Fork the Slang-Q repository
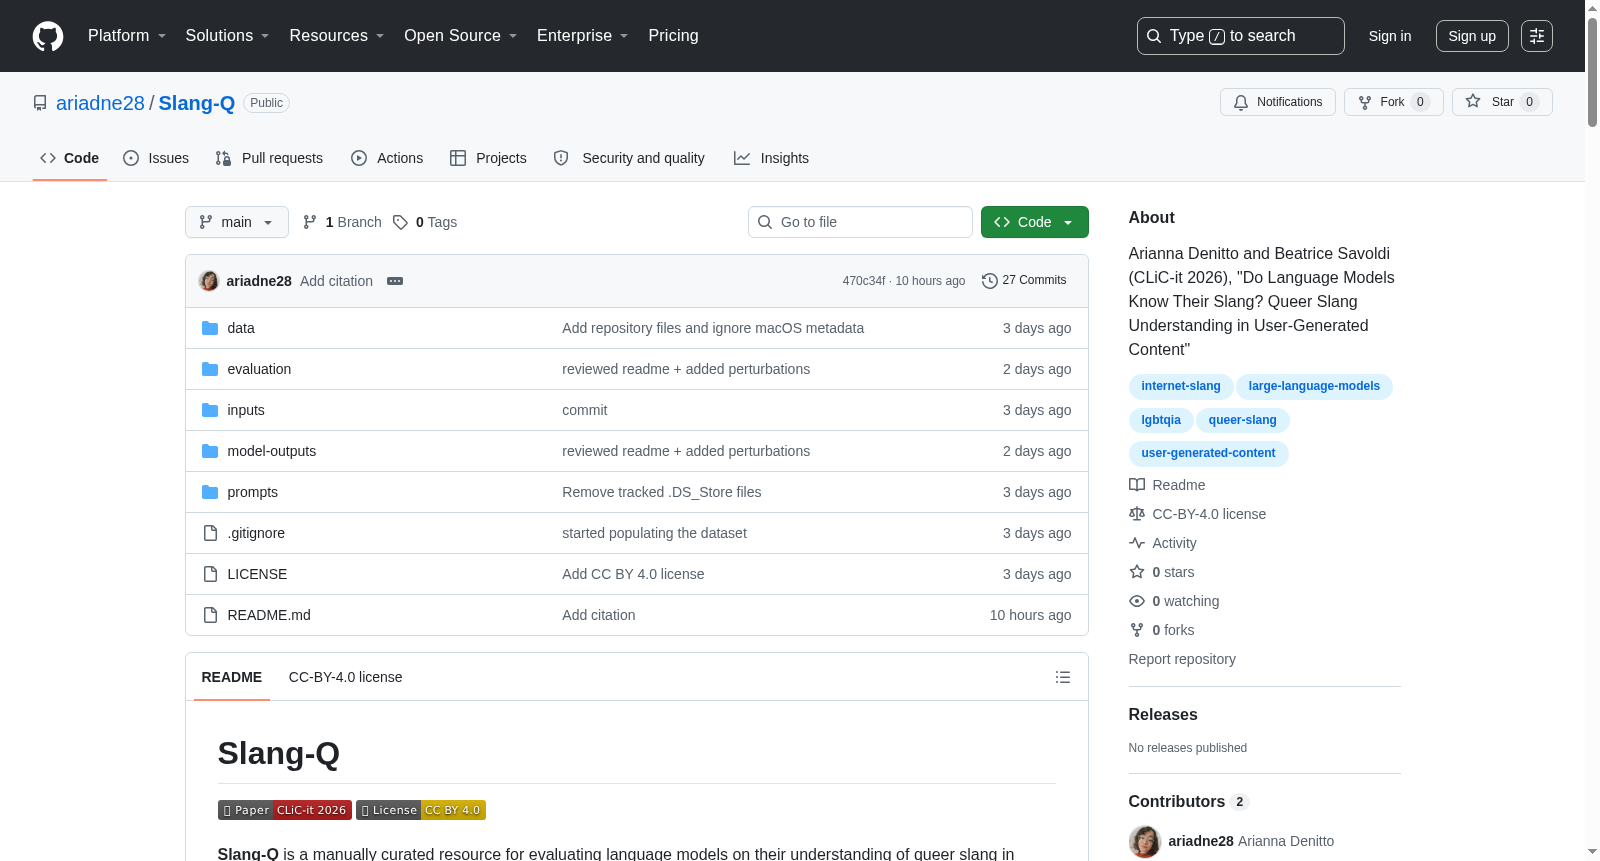The height and width of the screenshot is (861, 1600). click(x=1394, y=102)
